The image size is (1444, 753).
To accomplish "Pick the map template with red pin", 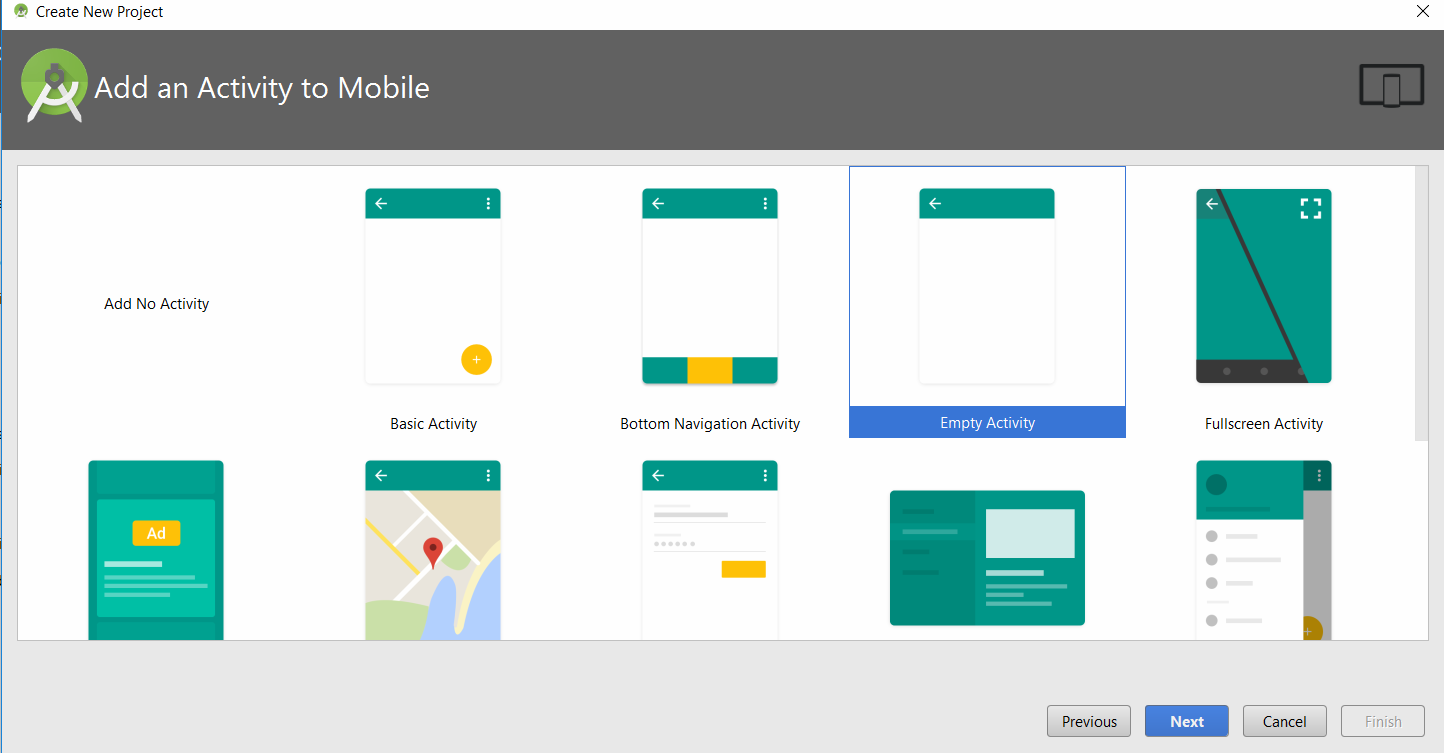I will [x=433, y=550].
